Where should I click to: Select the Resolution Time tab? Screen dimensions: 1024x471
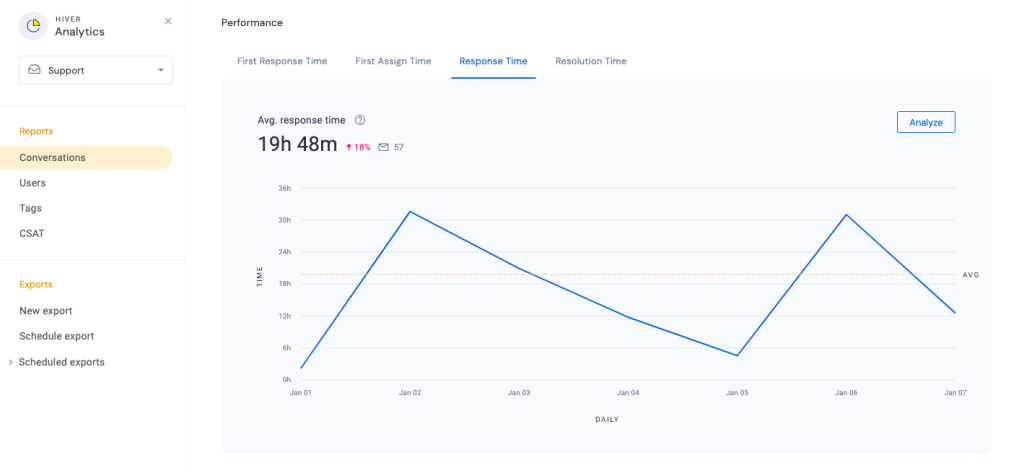tap(591, 61)
